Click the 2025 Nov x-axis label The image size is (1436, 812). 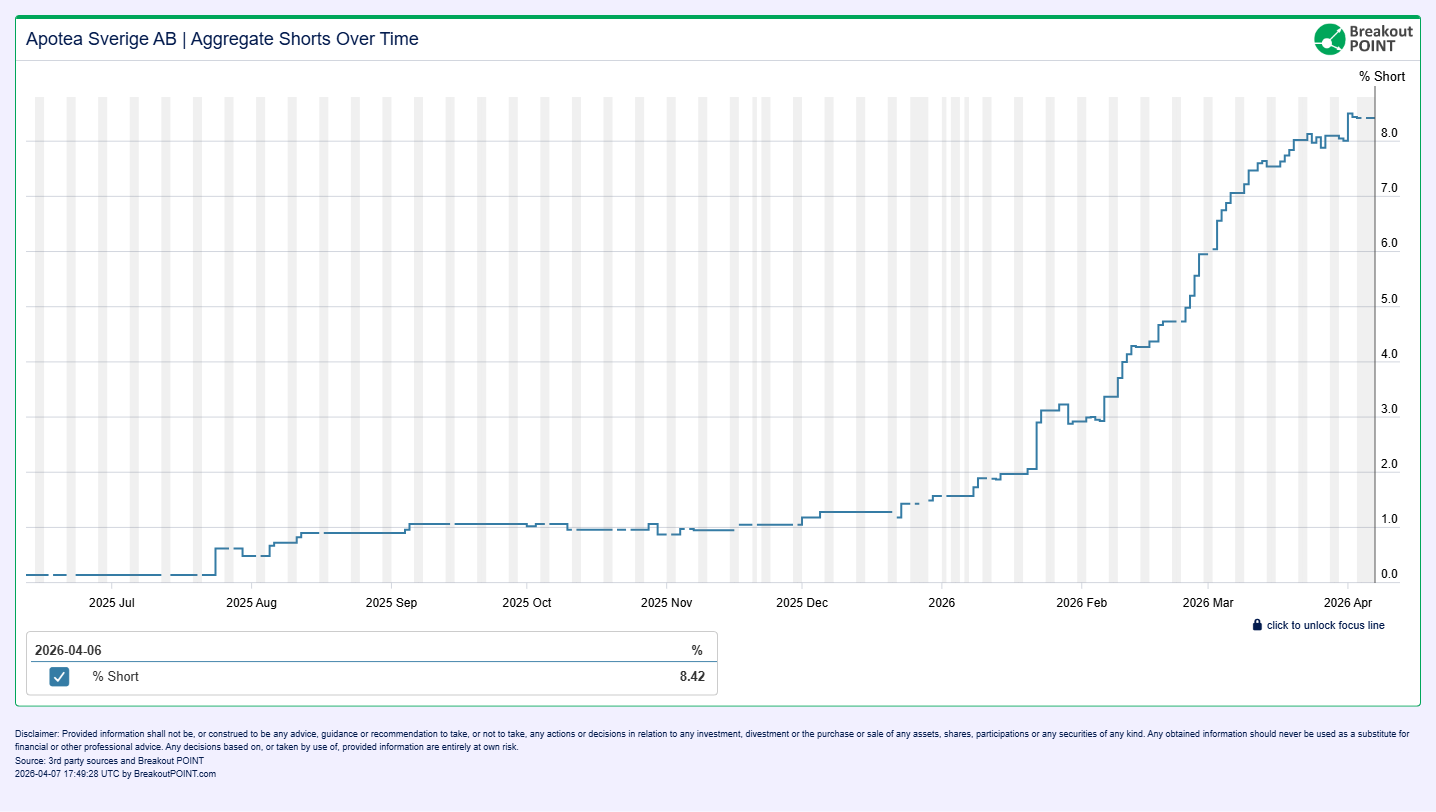point(666,603)
